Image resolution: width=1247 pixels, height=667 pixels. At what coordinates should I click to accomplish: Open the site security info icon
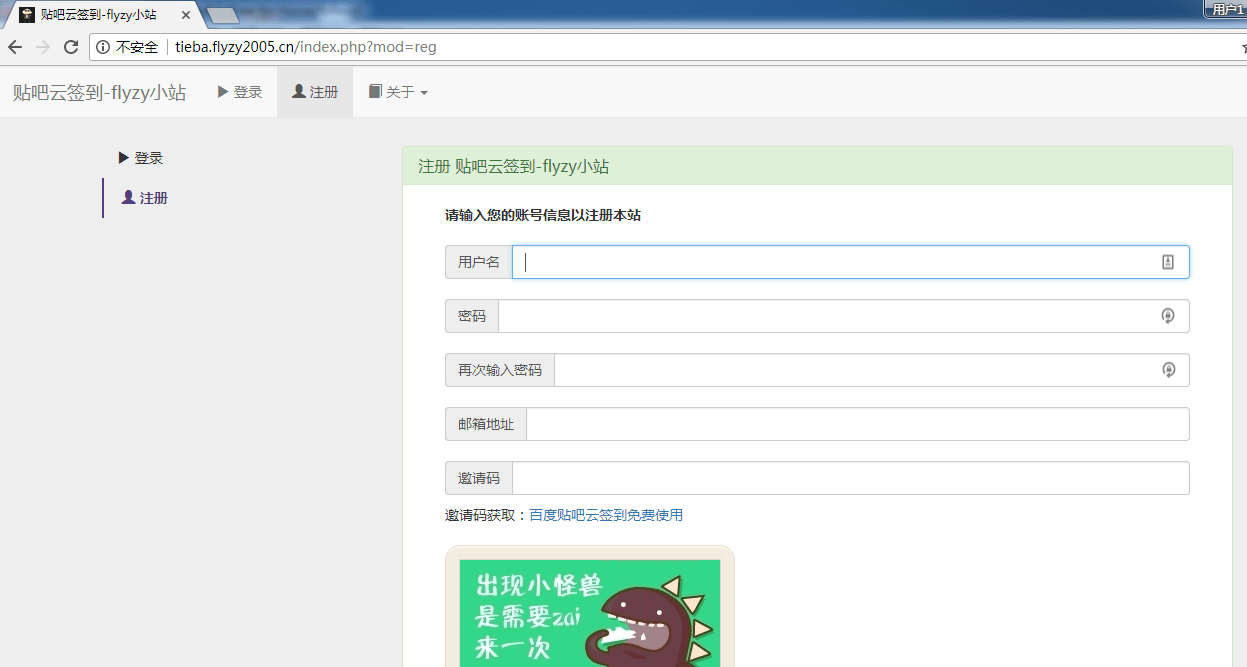click(x=104, y=47)
